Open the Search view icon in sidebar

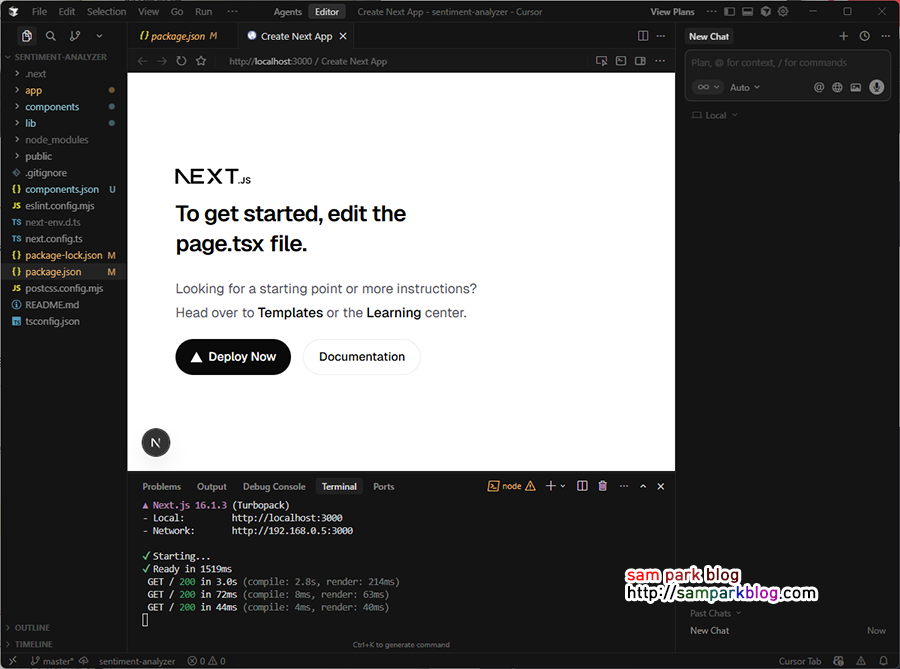pos(51,36)
